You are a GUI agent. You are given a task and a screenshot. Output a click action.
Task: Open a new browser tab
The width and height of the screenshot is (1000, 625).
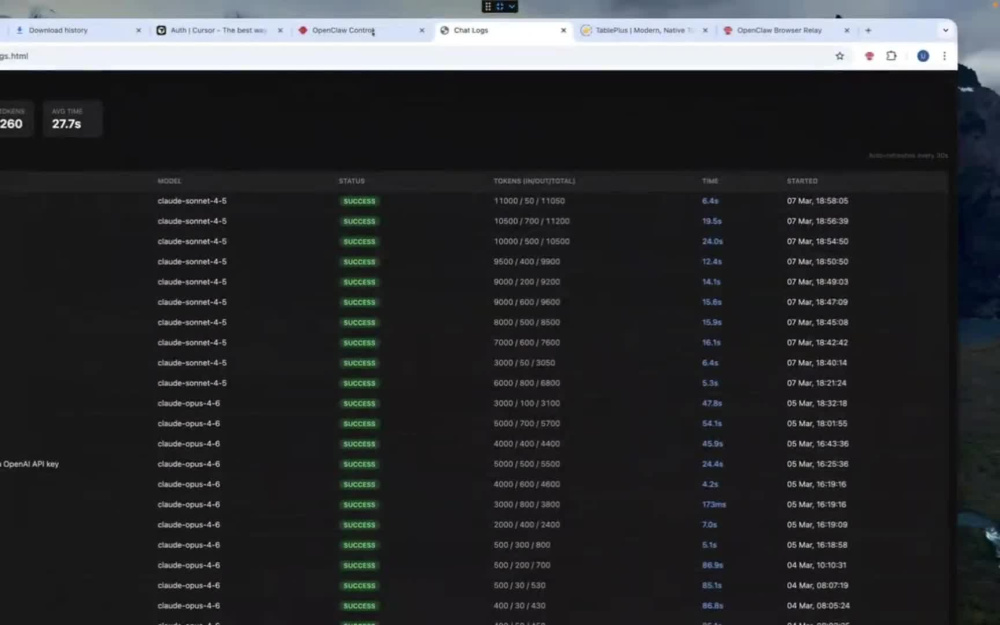pyautogui.click(x=868, y=30)
